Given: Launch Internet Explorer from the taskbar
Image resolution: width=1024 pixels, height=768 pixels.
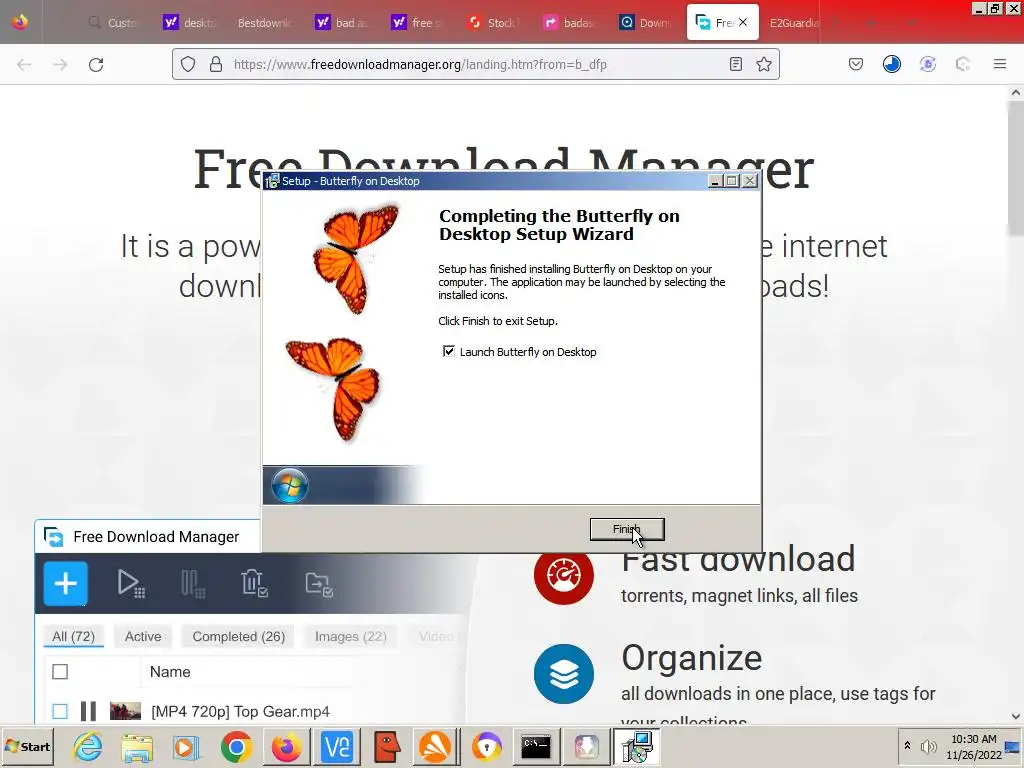Looking at the screenshot, I should coord(88,747).
